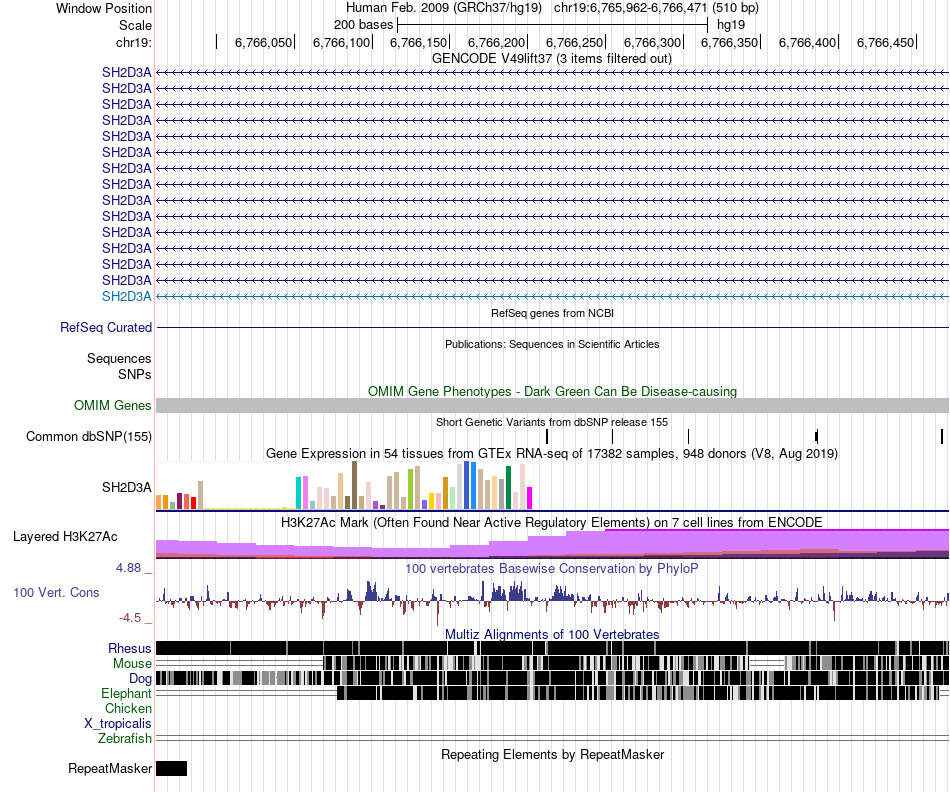
Task: Open the 'OMIM Gene Phenotypes' track title
Action: [552, 391]
